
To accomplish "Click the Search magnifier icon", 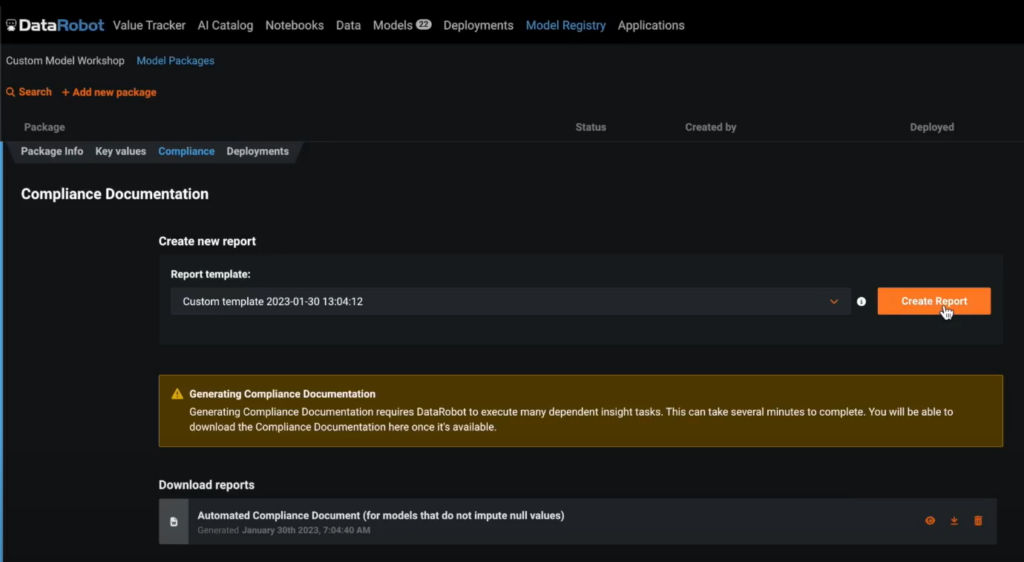I will (10, 93).
